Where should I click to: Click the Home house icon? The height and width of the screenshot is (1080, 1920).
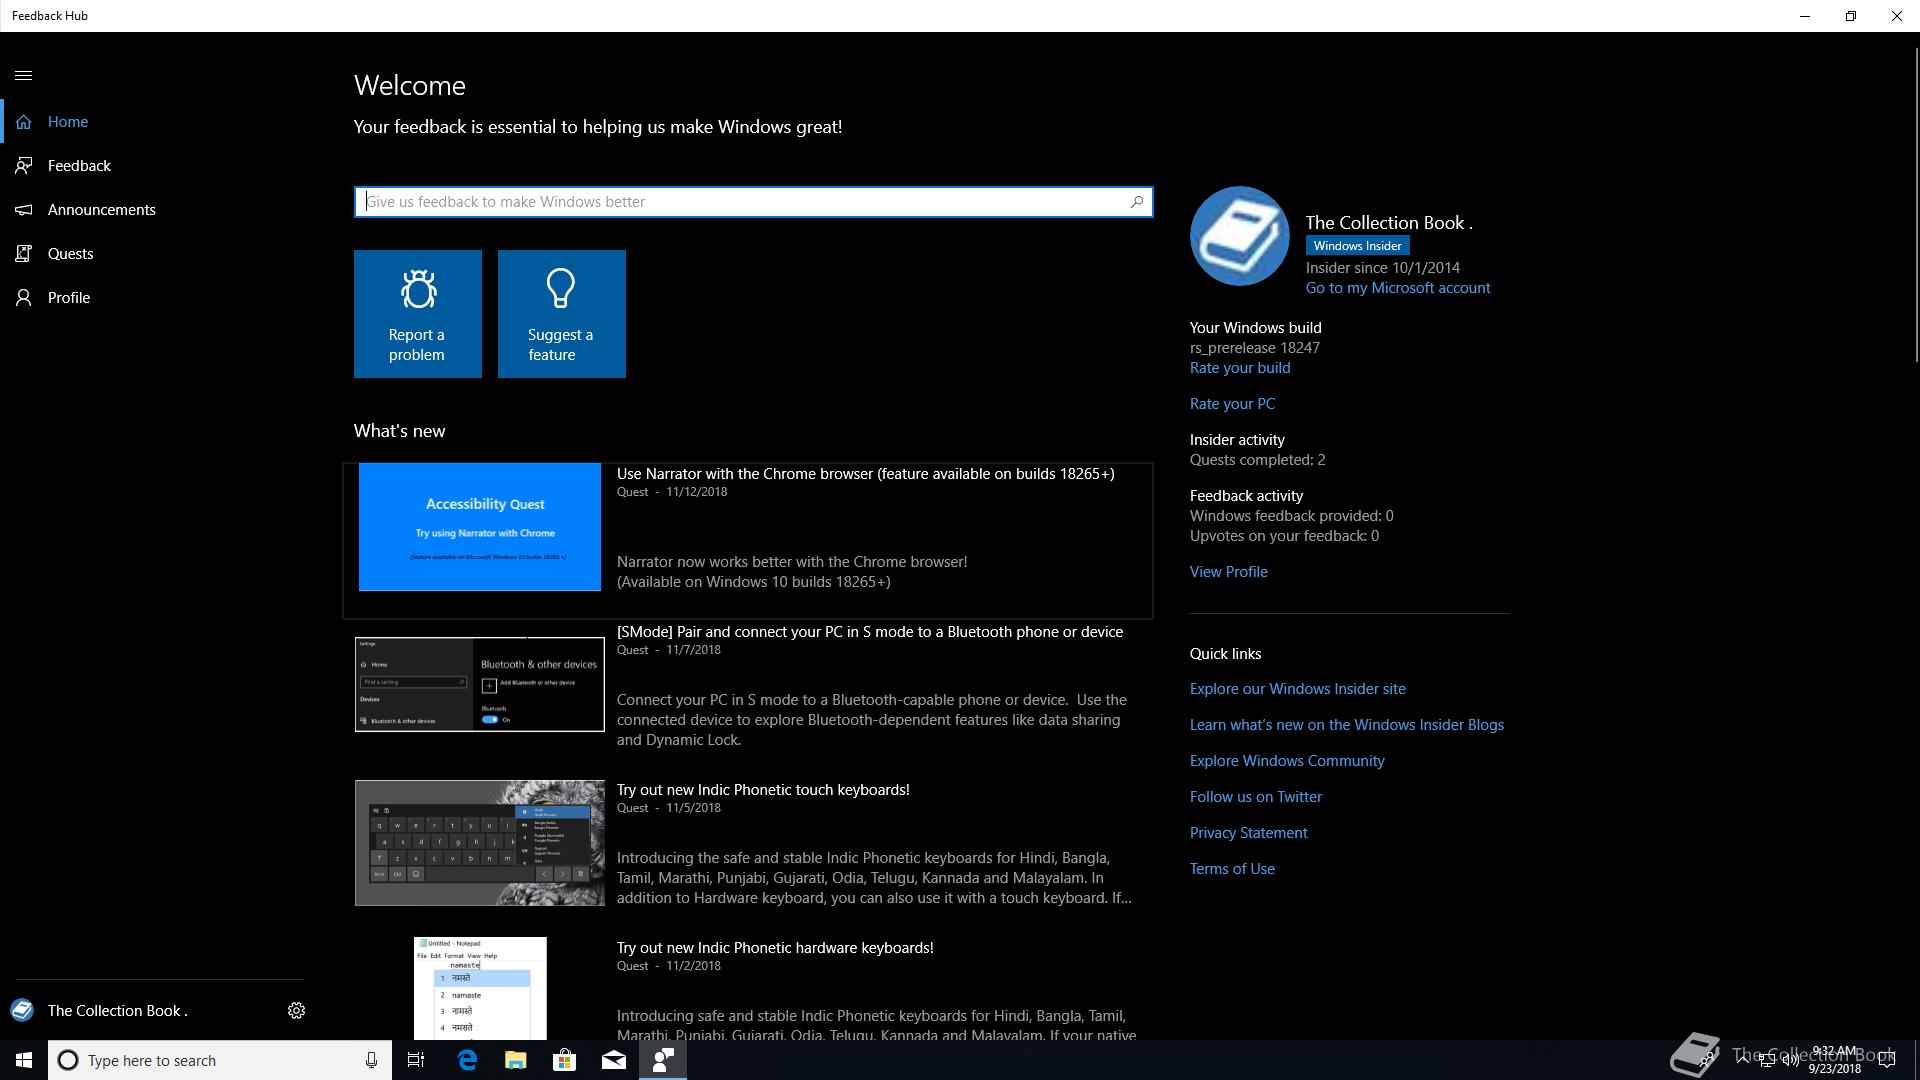click(x=24, y=122)
